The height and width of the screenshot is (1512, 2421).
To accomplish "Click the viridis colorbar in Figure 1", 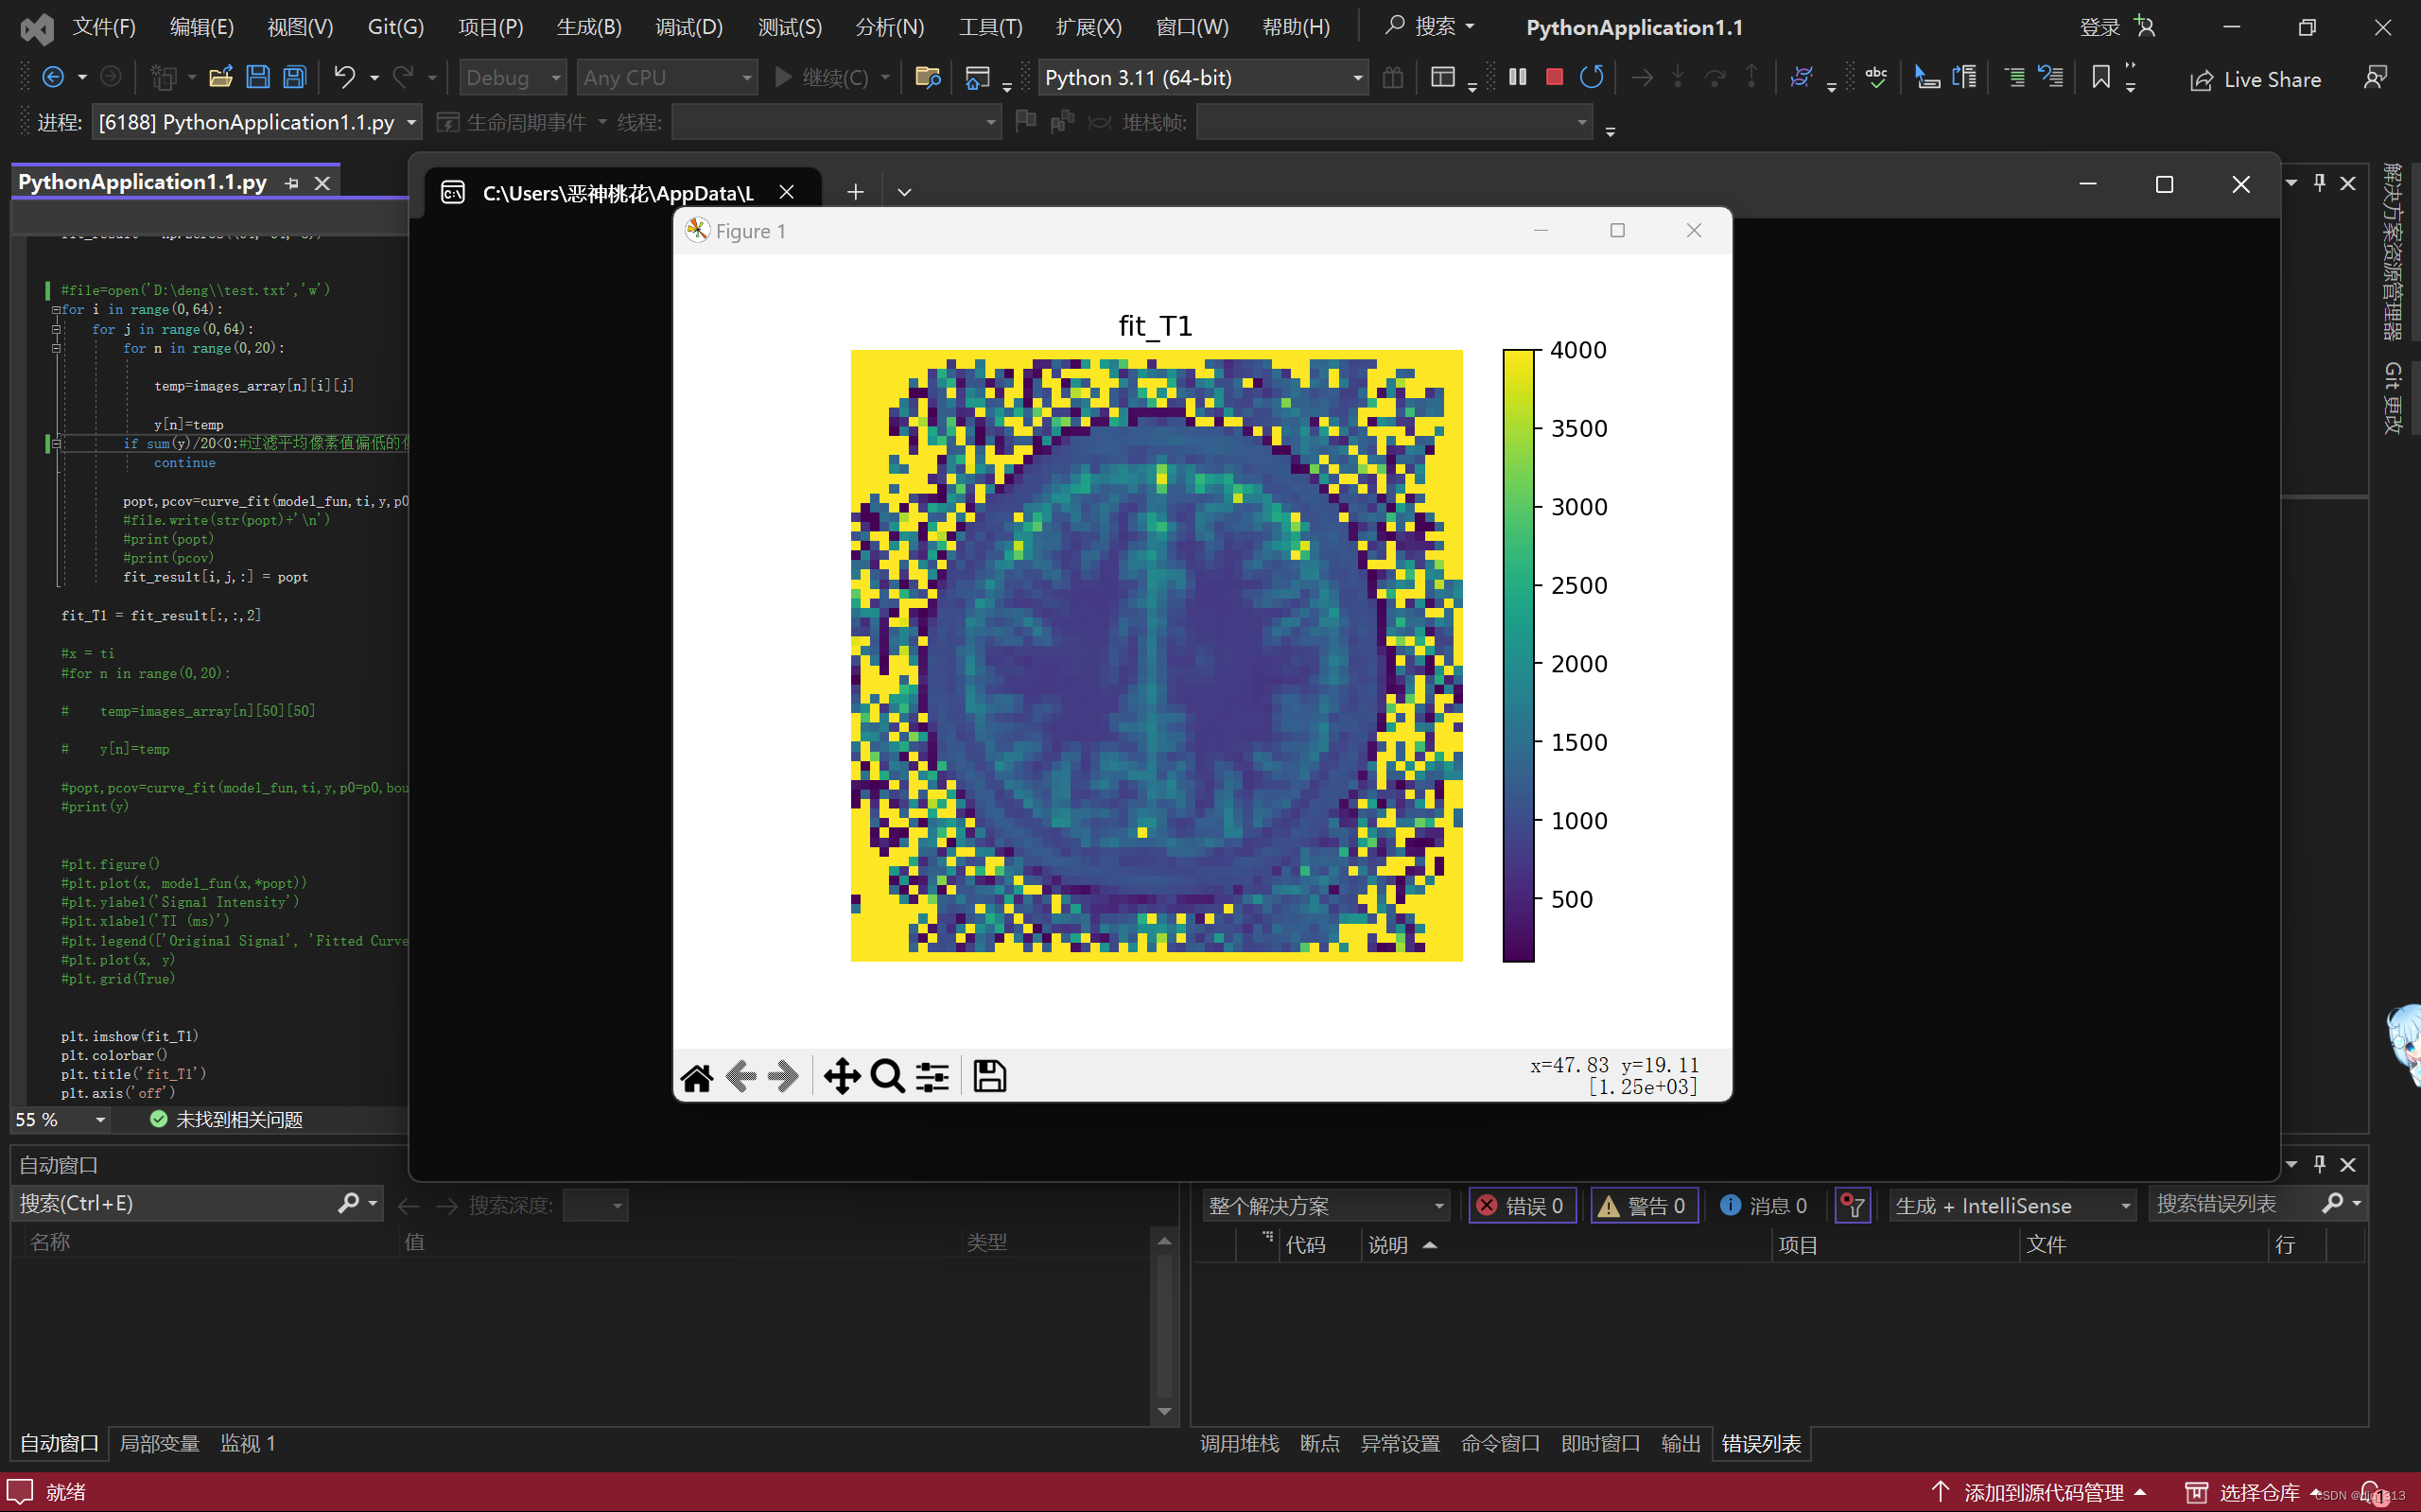I will (1517, 655).
